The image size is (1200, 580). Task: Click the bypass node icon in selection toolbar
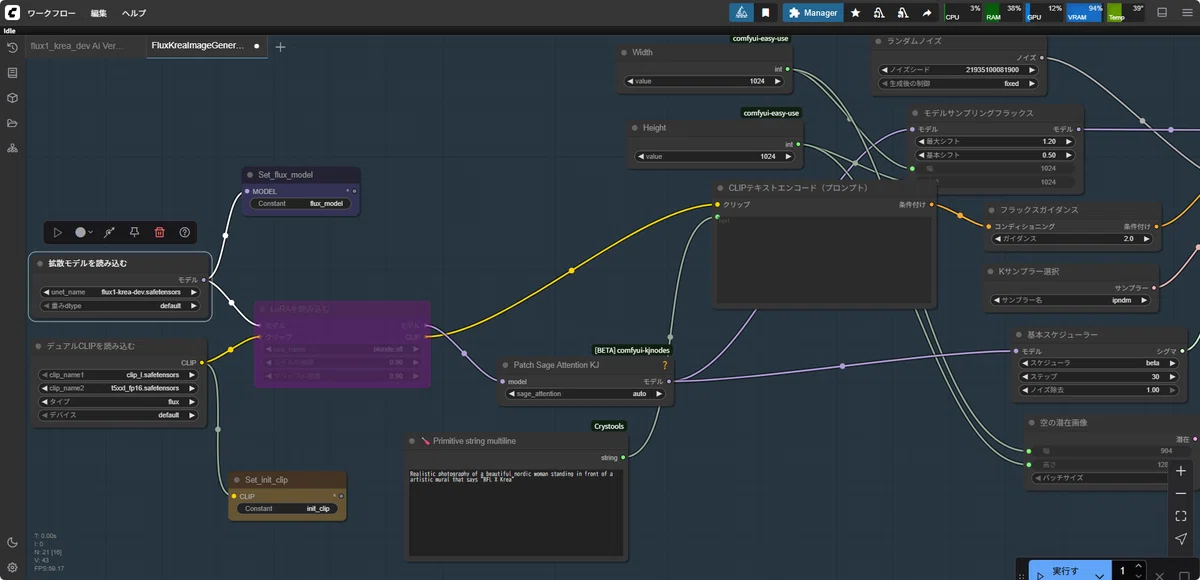(x=109, y=232)
